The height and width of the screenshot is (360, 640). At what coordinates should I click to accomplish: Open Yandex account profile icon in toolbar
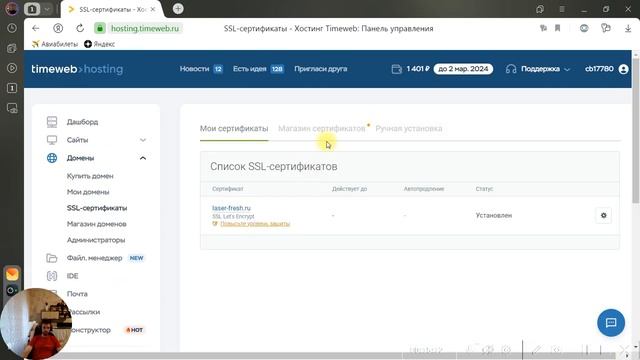click(58, 28)
